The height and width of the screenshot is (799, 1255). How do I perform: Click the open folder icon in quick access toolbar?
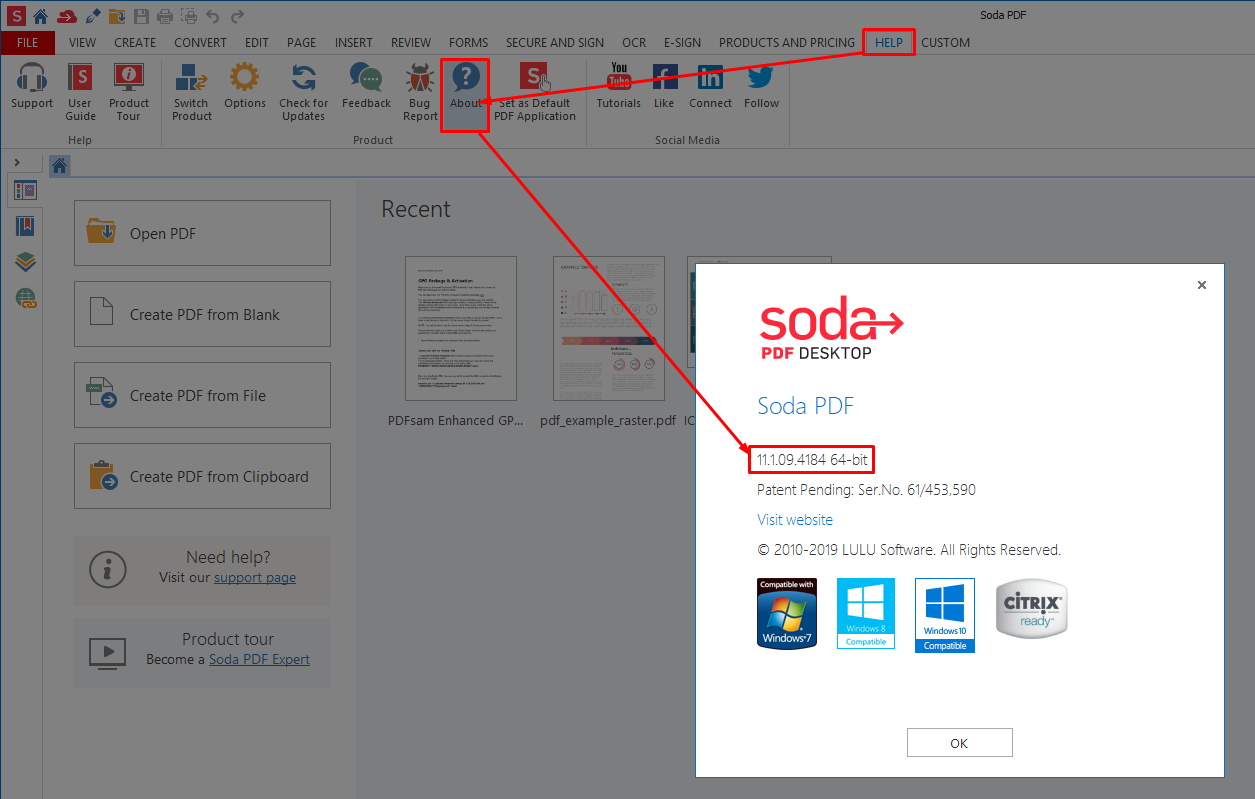click(x=117, y=15)
